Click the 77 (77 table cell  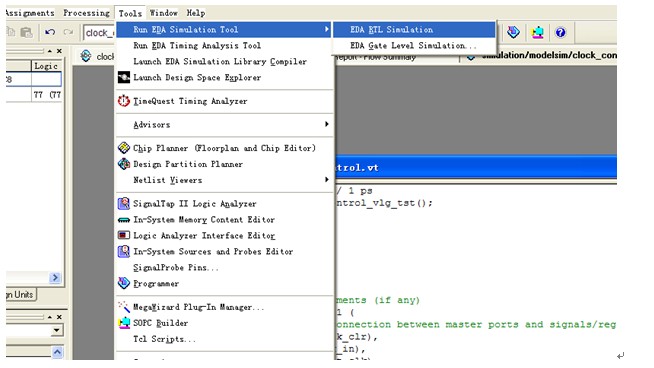coord(47,95)
